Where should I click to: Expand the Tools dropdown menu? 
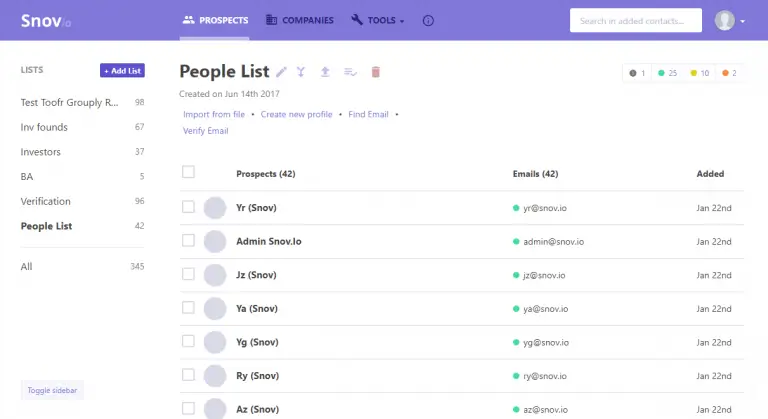tap(378, 20)
